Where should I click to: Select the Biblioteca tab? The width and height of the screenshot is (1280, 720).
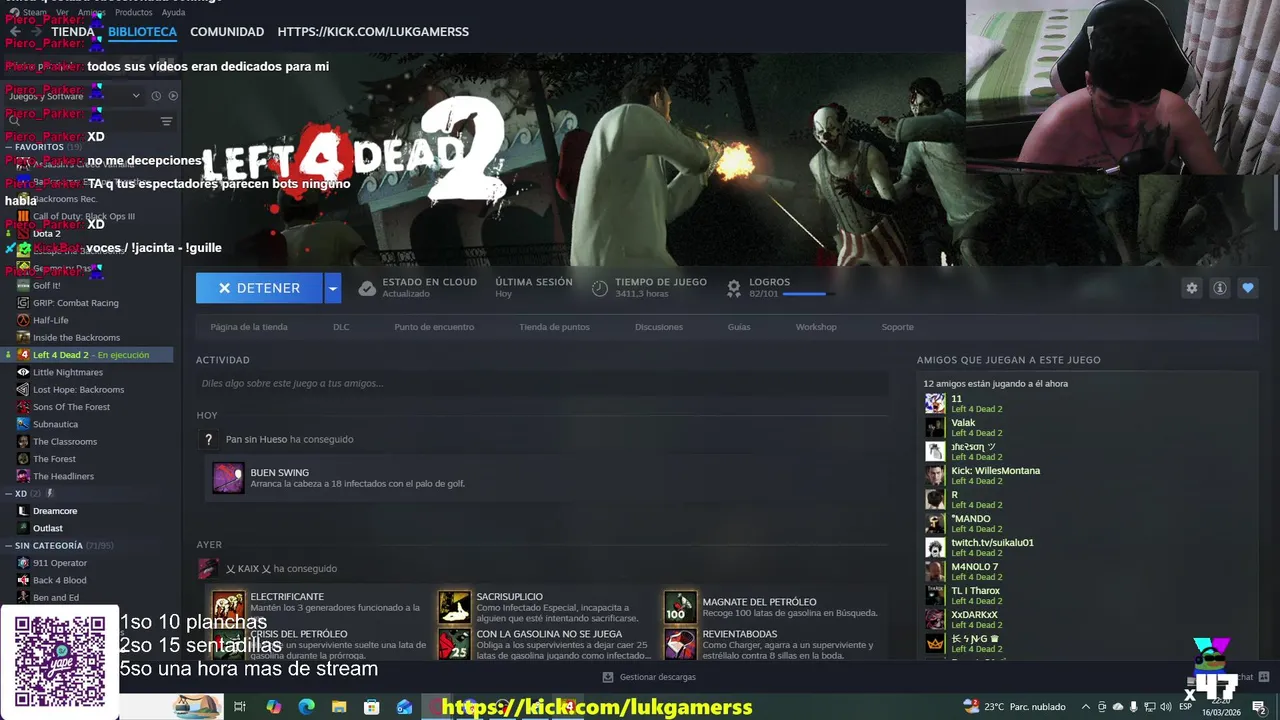click(142, 32)
